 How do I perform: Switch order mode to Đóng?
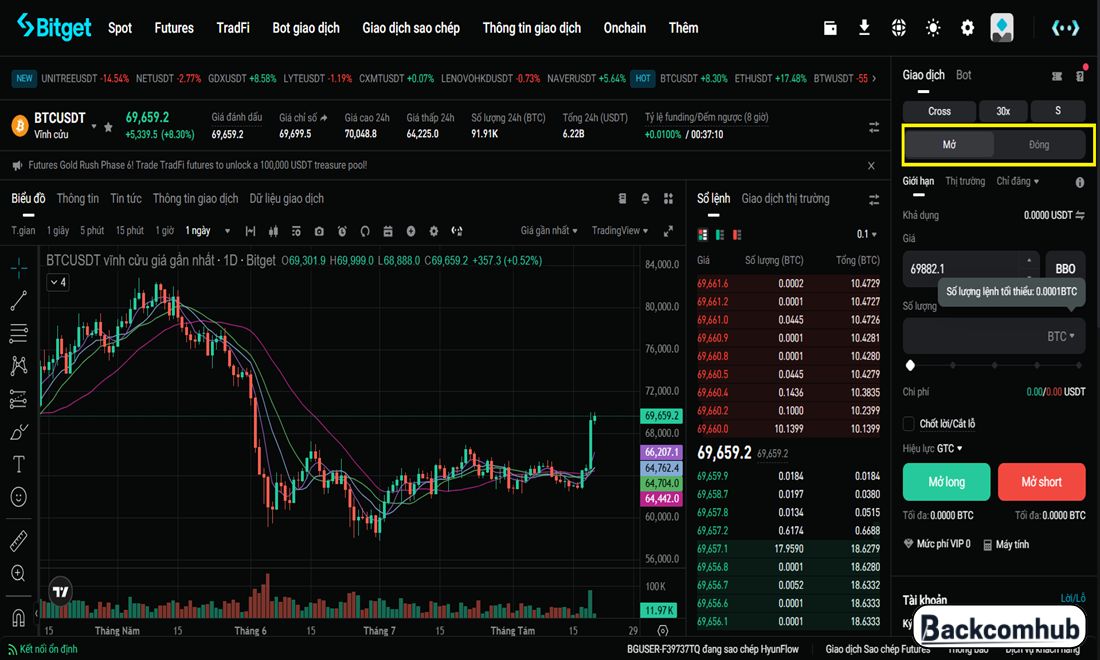click(x=1039, y=144)
